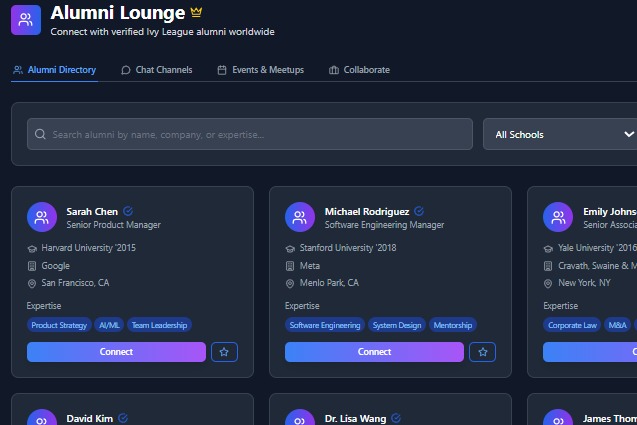This screenshot has width=637, height=425.
Task: Click the Events & Meetups calendar icon
Action: (x=222, y=70)
